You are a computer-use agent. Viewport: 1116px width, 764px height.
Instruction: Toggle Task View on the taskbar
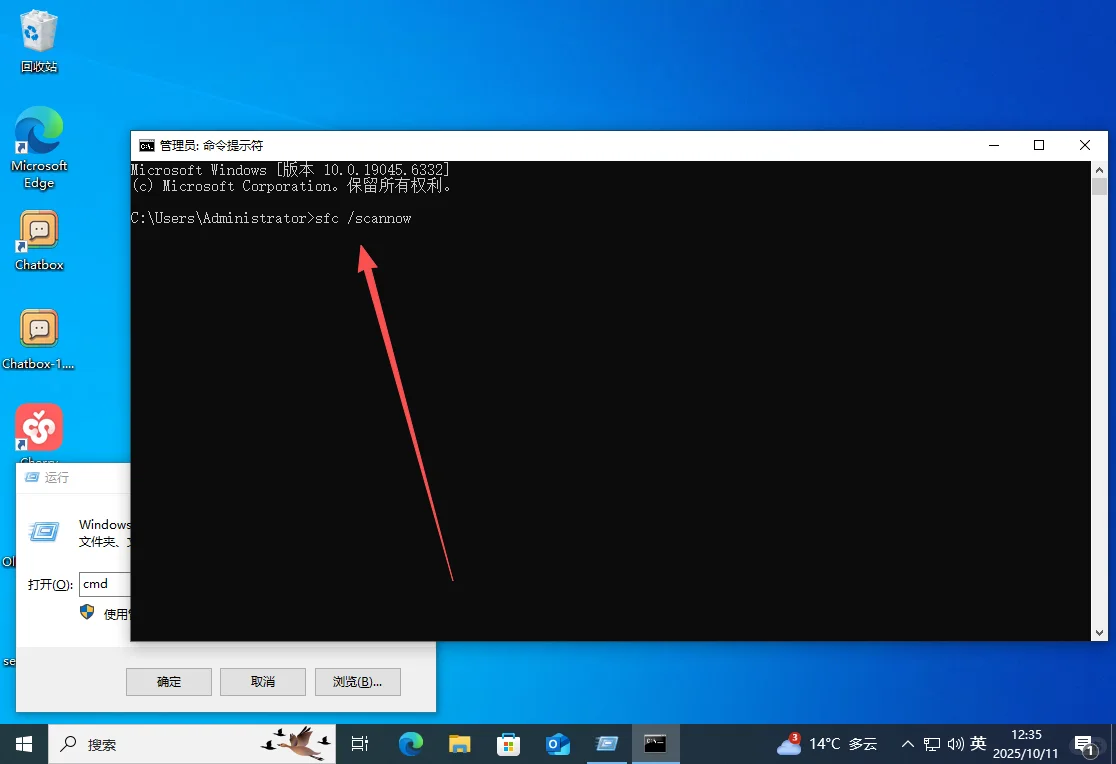[360, 744]
